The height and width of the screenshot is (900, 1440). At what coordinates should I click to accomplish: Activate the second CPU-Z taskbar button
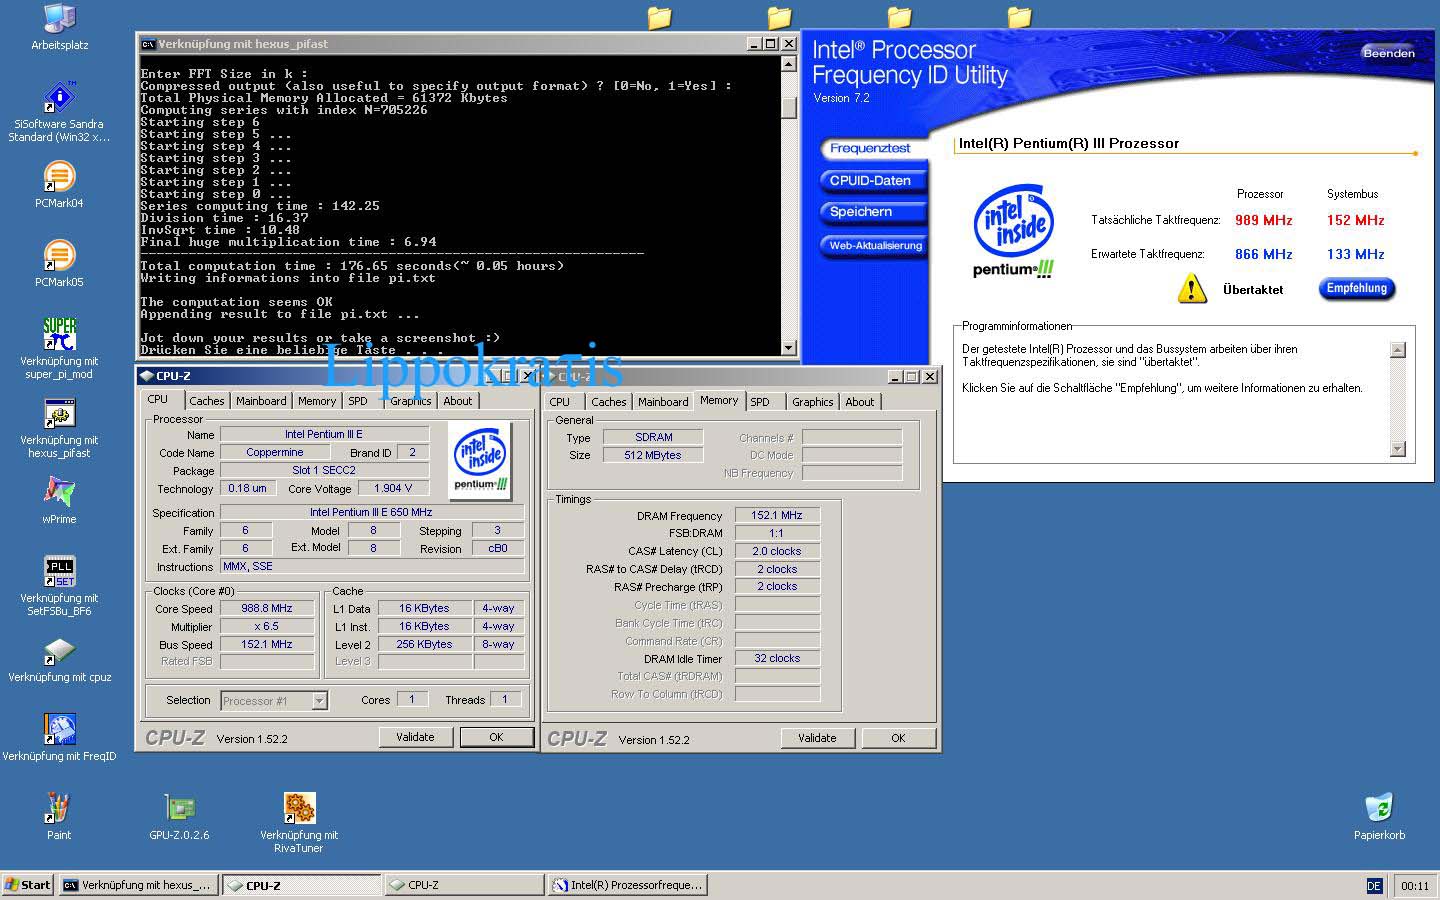coord(463,885)
